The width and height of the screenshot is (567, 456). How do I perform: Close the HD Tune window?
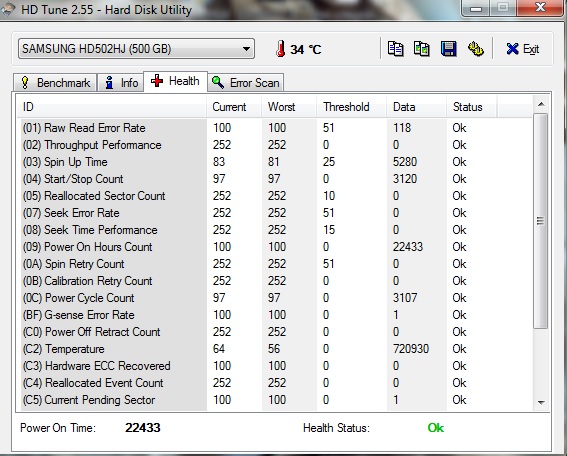click(540, 7)
